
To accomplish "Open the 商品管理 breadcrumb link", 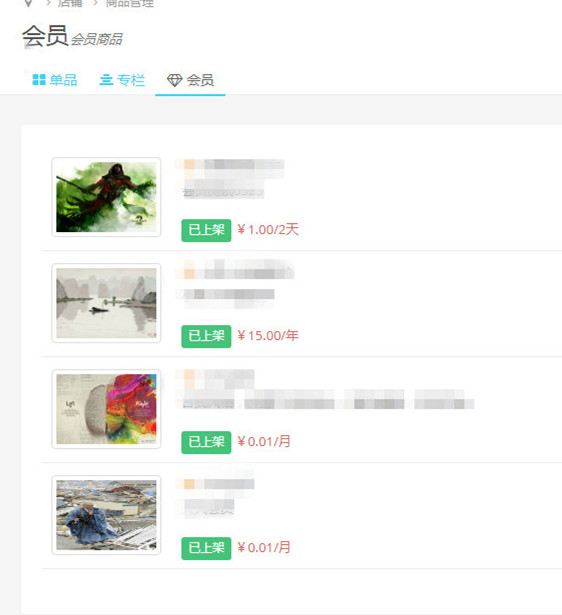I will click(130, 4).
